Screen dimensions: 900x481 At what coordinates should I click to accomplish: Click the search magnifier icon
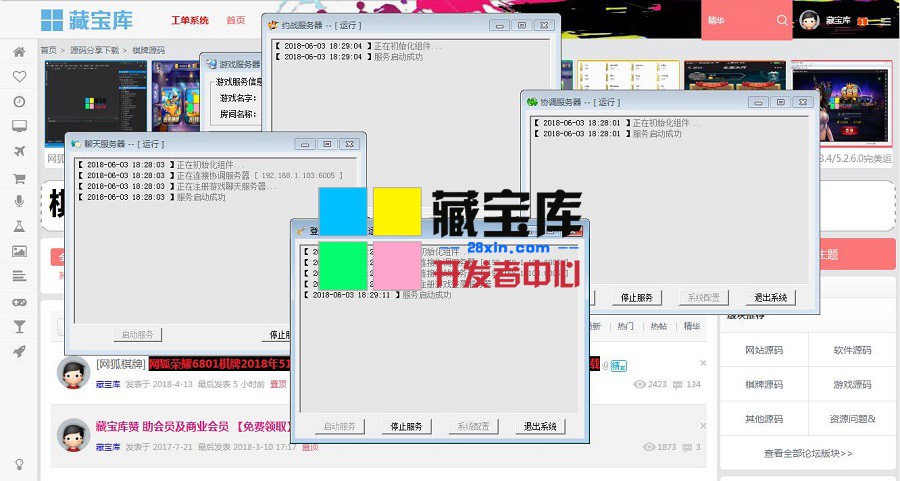point(782,20)
